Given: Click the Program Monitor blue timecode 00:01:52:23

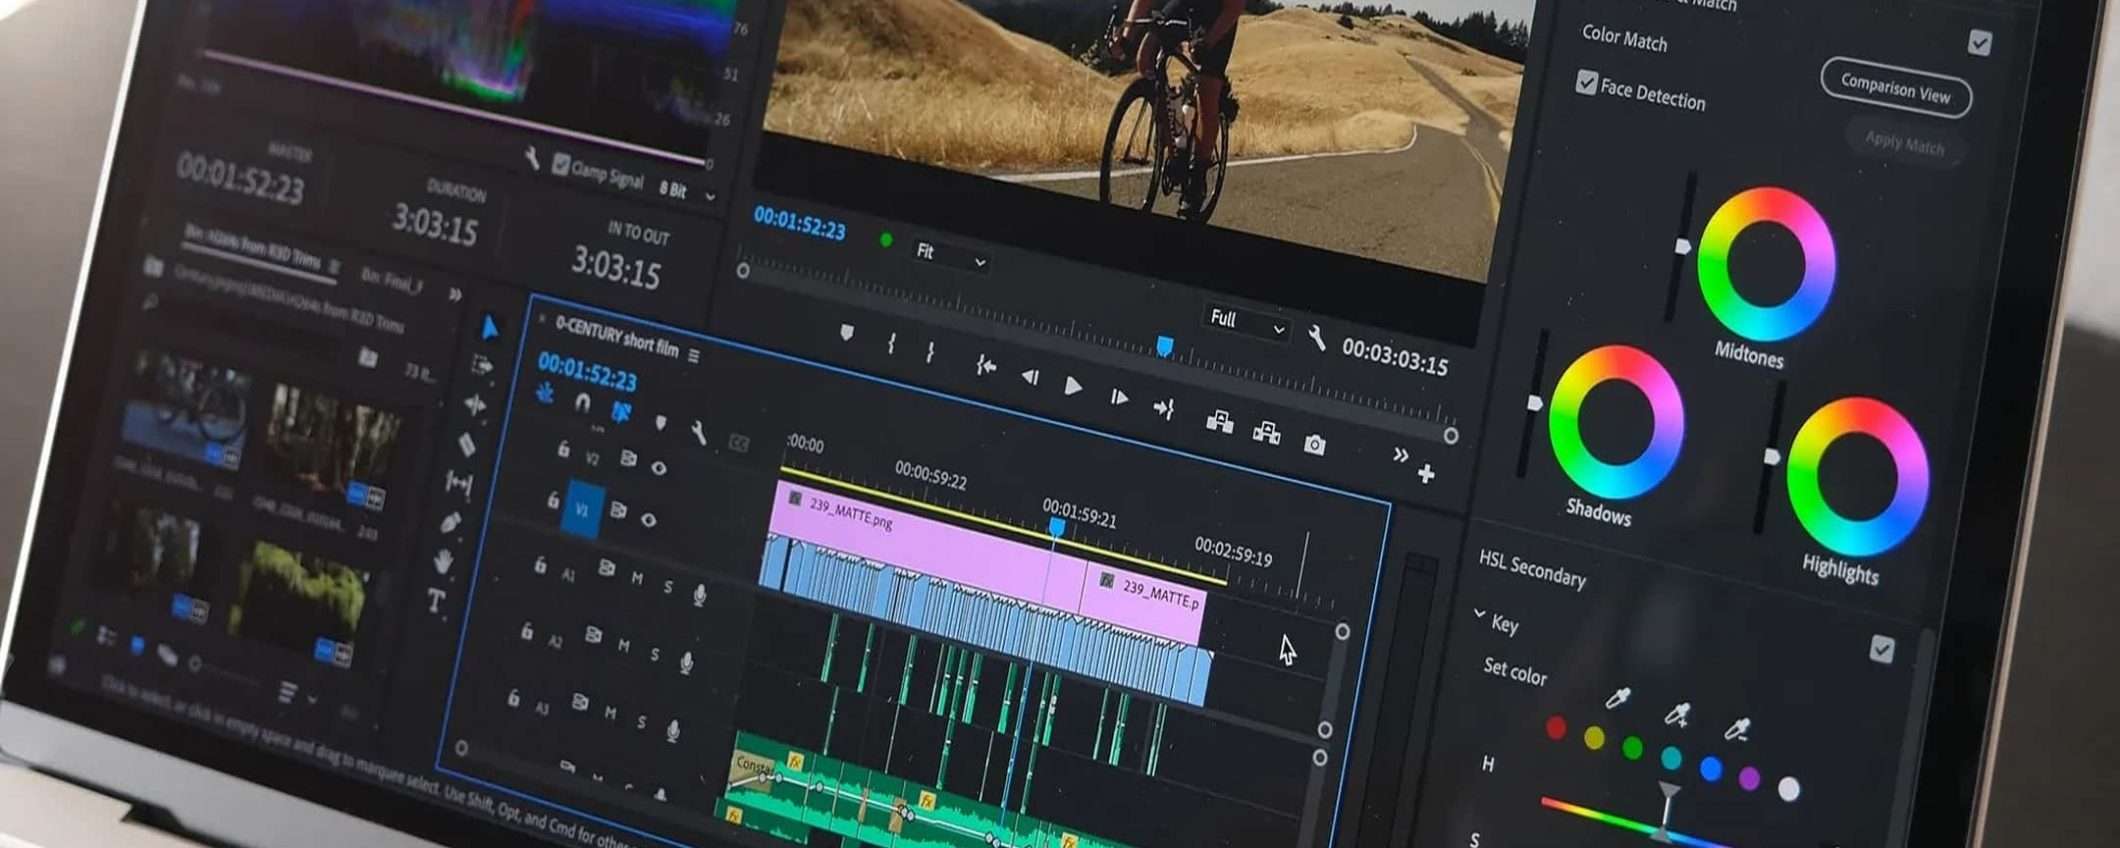Looking at the screenshot, I should (799, 222).
